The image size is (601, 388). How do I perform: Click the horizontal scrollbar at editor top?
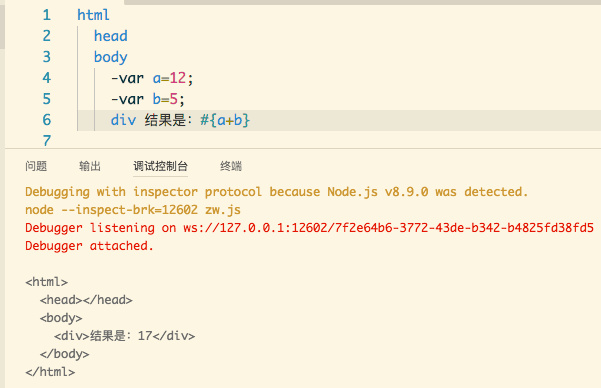coord(362,2)
